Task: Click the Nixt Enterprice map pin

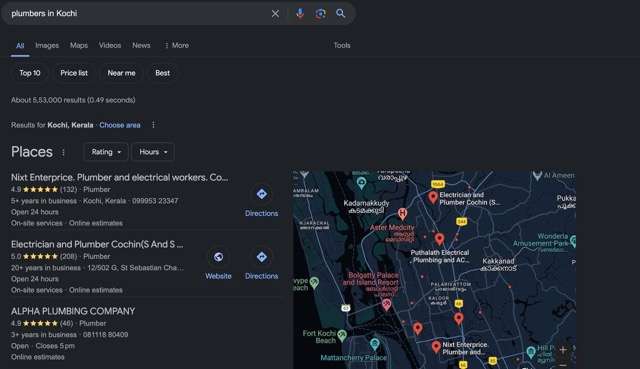Action: (436, 347)
